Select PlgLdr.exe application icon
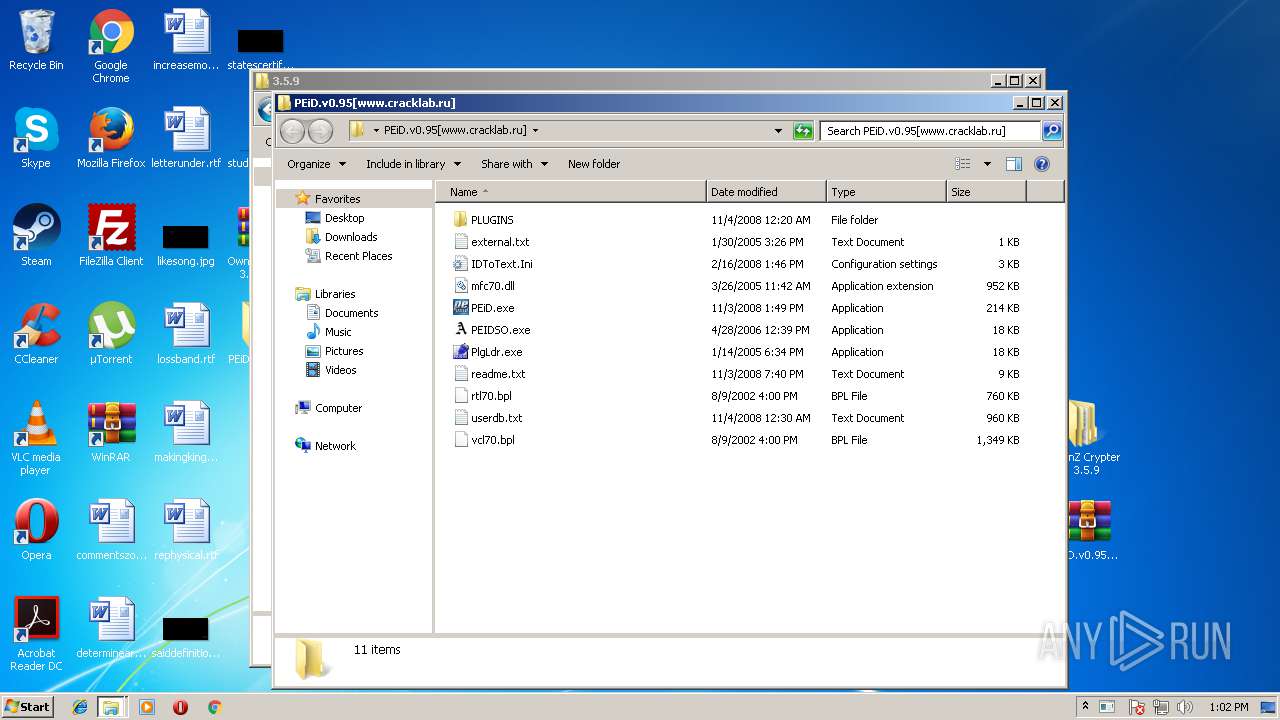 click(x=460, y=352)
